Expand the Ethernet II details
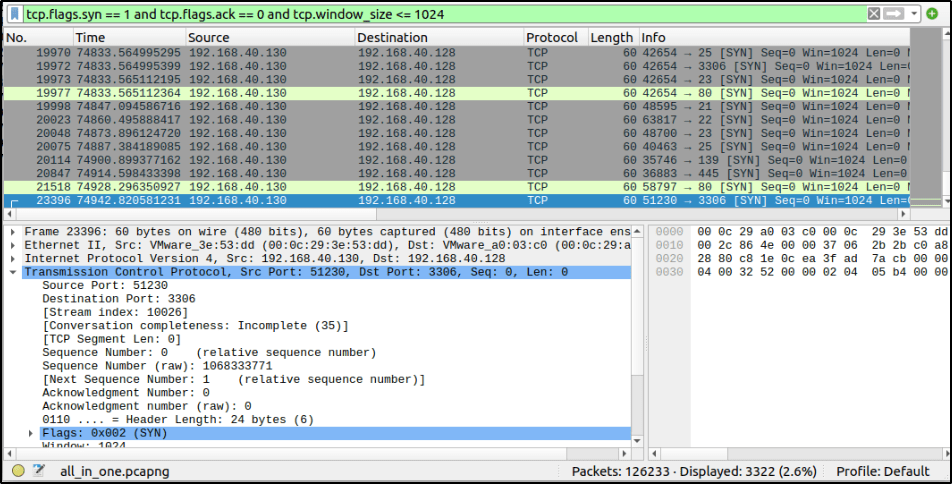The height and width of the screenshot is (484, 952). coord(12,245)
